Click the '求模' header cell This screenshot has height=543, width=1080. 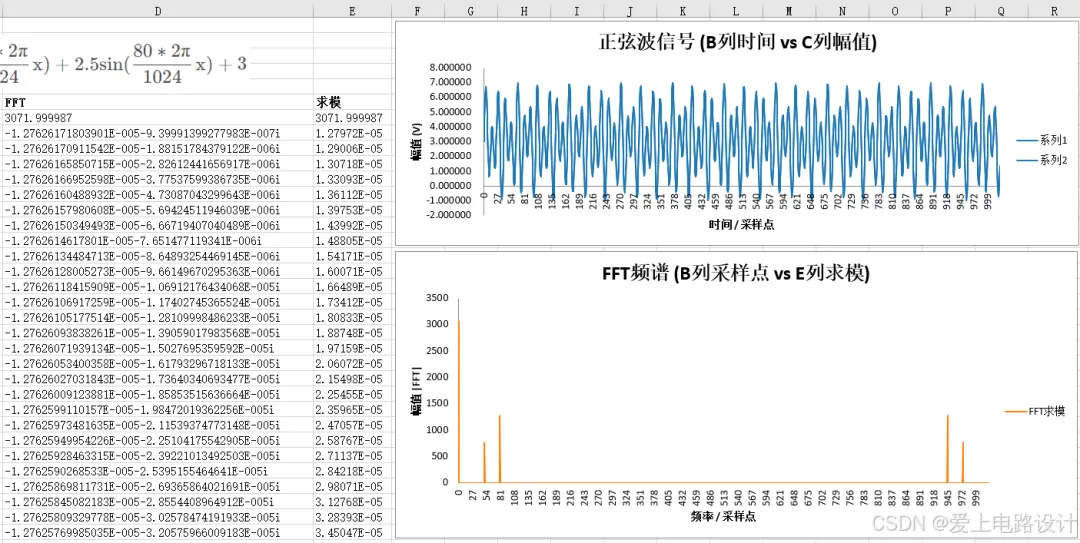point(353,102)
